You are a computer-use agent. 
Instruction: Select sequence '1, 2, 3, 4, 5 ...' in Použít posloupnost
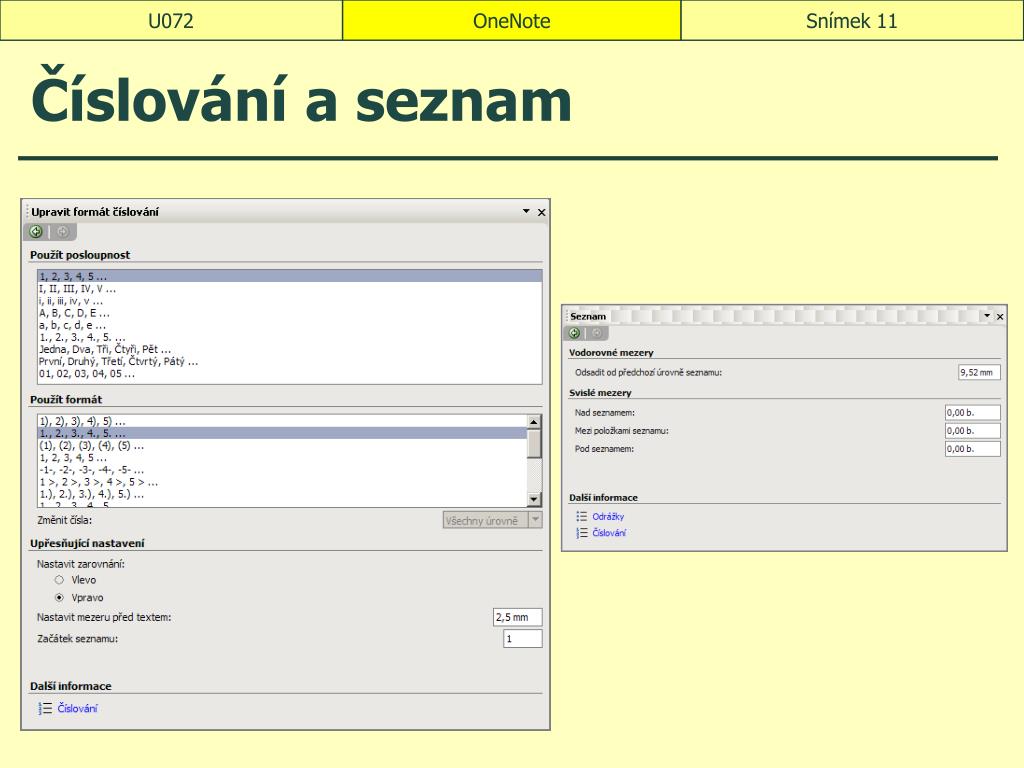[x=290, y=276]
